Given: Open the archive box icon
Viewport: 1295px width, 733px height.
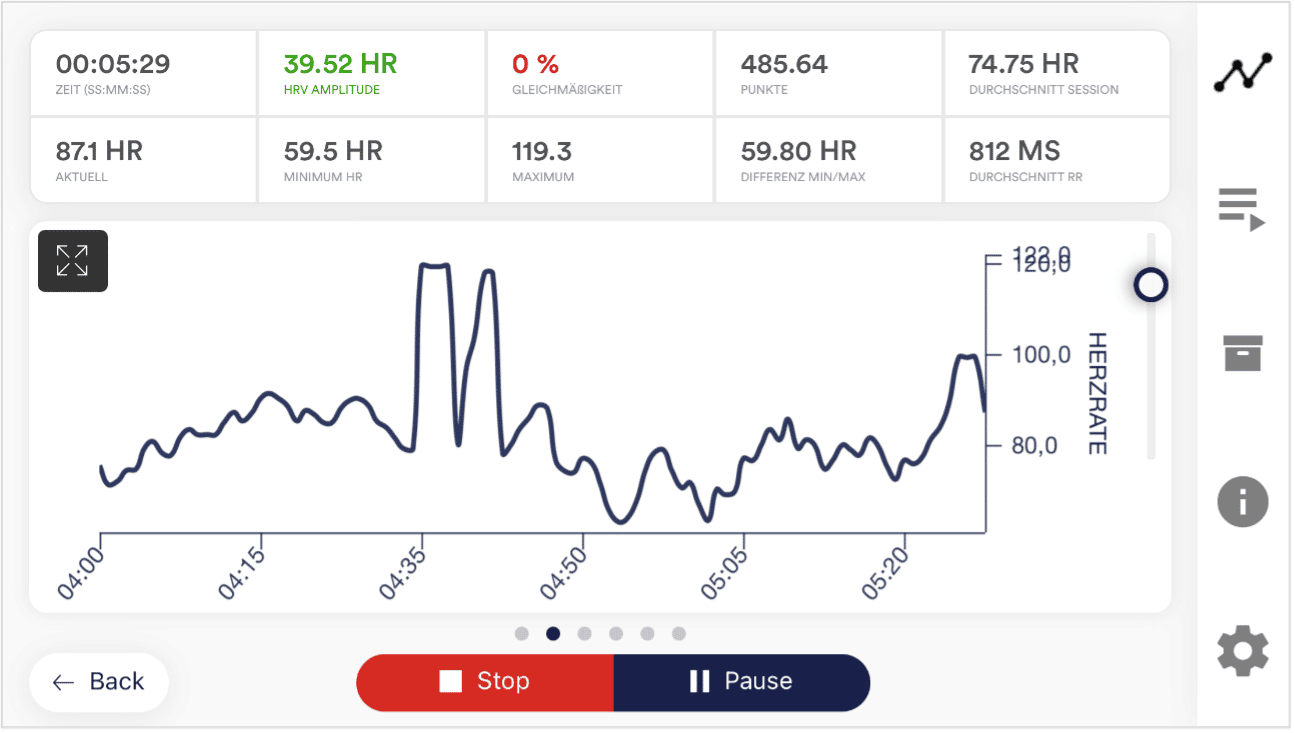Looking at the screenshot, I should (x=1242, y=353).
